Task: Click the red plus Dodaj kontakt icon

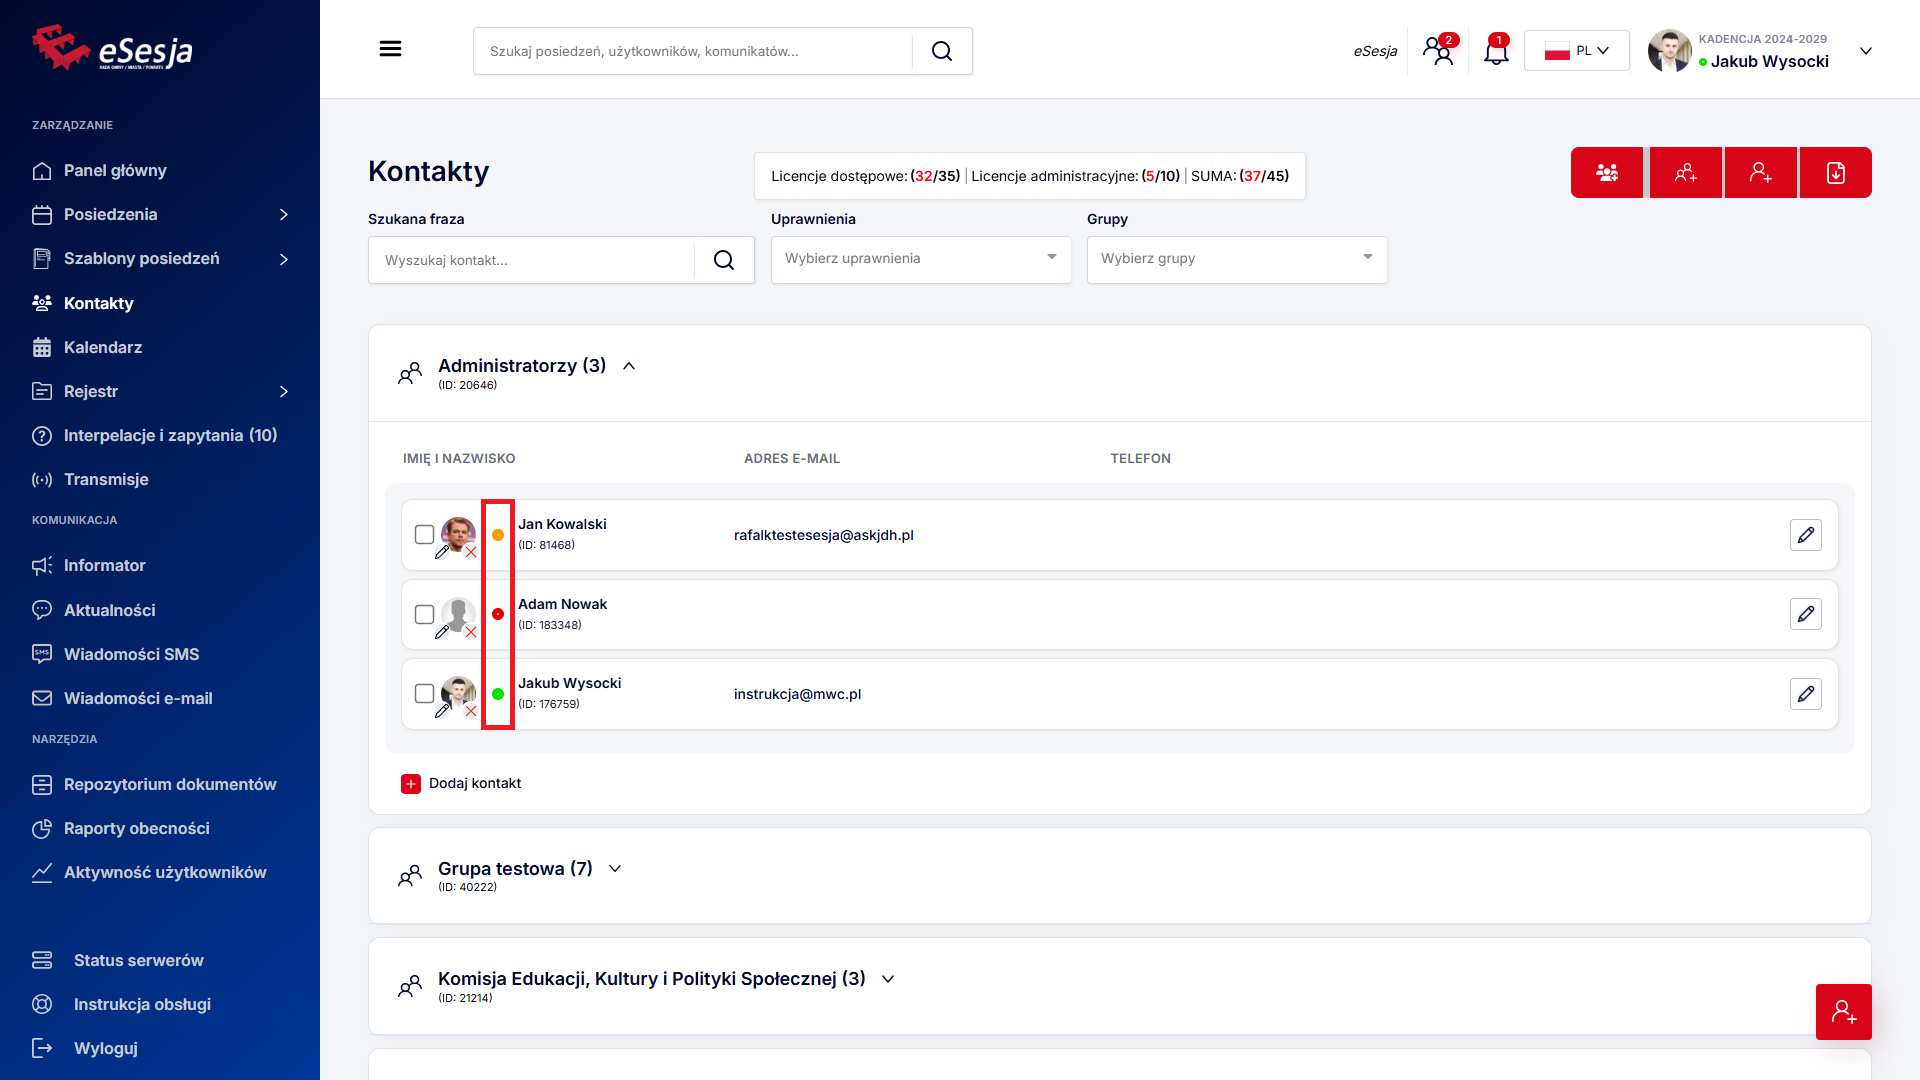Action: coord(411,784)
